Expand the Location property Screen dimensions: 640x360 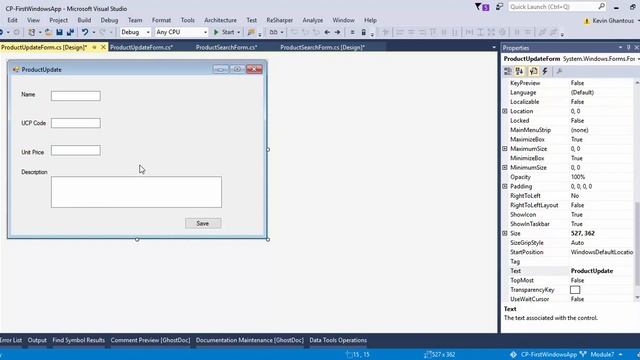505,111
